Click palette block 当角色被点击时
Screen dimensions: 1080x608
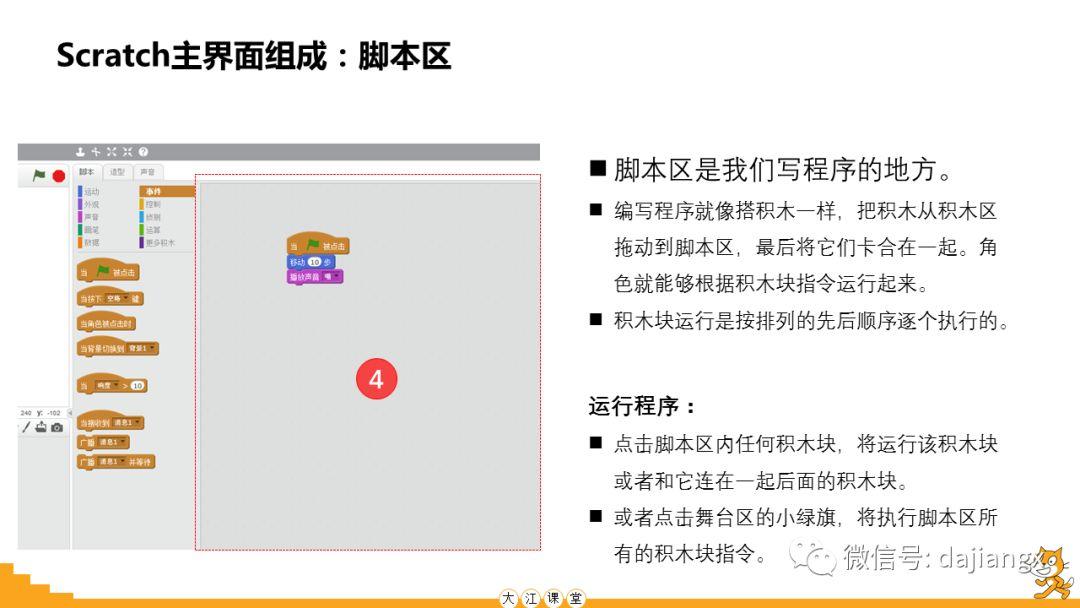coord(106,322)
